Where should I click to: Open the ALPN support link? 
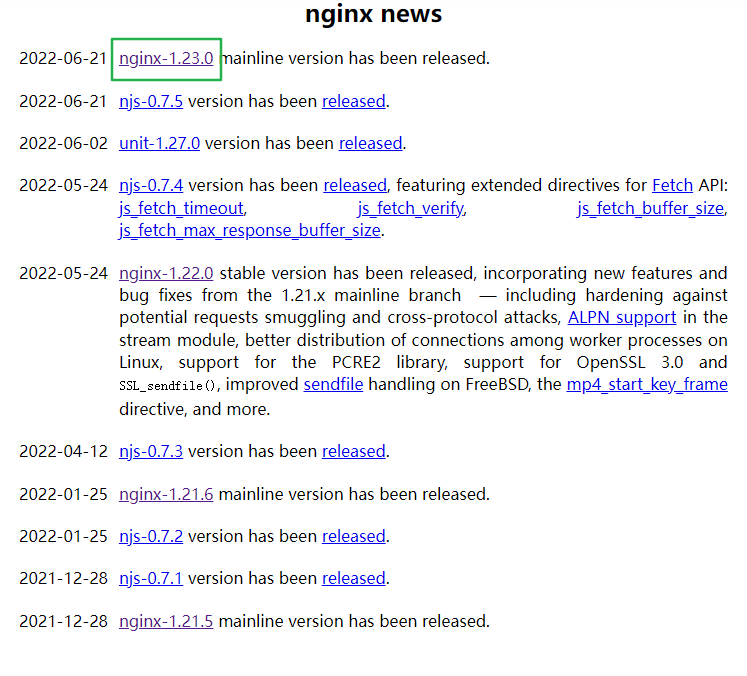[x=622, y=317]
